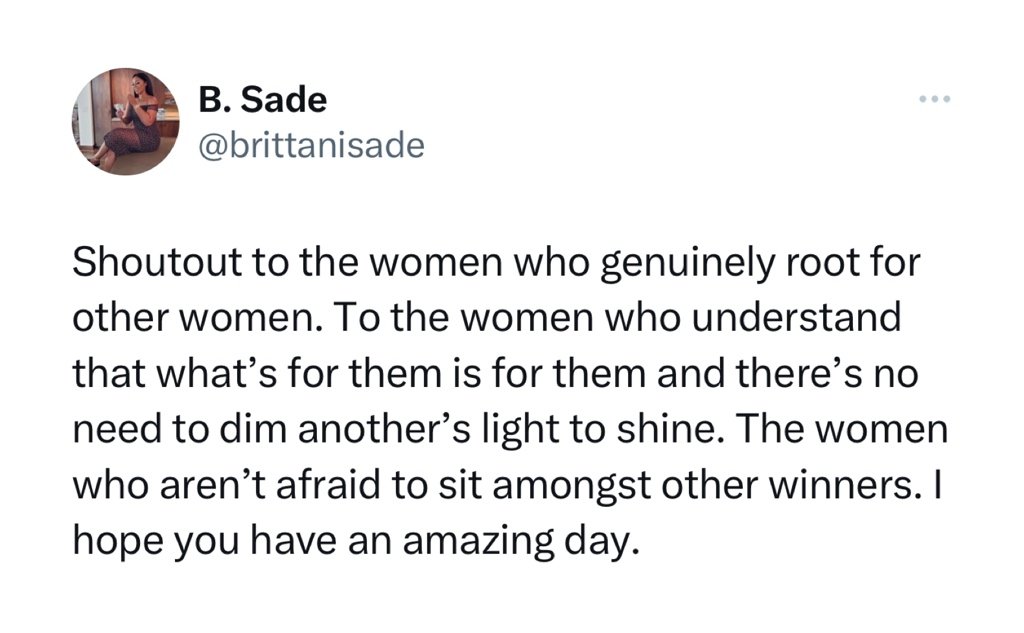This screenshot has width=1024, height=633.
Task: Click on the word "genuinely"
Action: pyautogui.click(x=686, y=265)
